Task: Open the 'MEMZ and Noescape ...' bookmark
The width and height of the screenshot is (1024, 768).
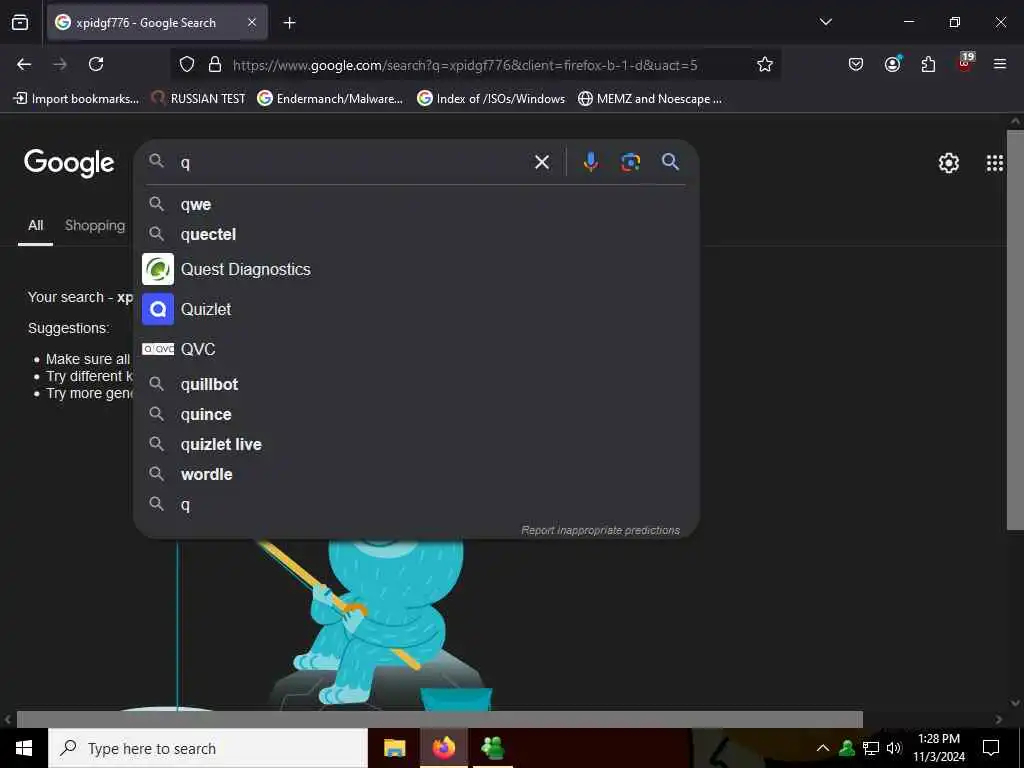Action: (650, 99)
